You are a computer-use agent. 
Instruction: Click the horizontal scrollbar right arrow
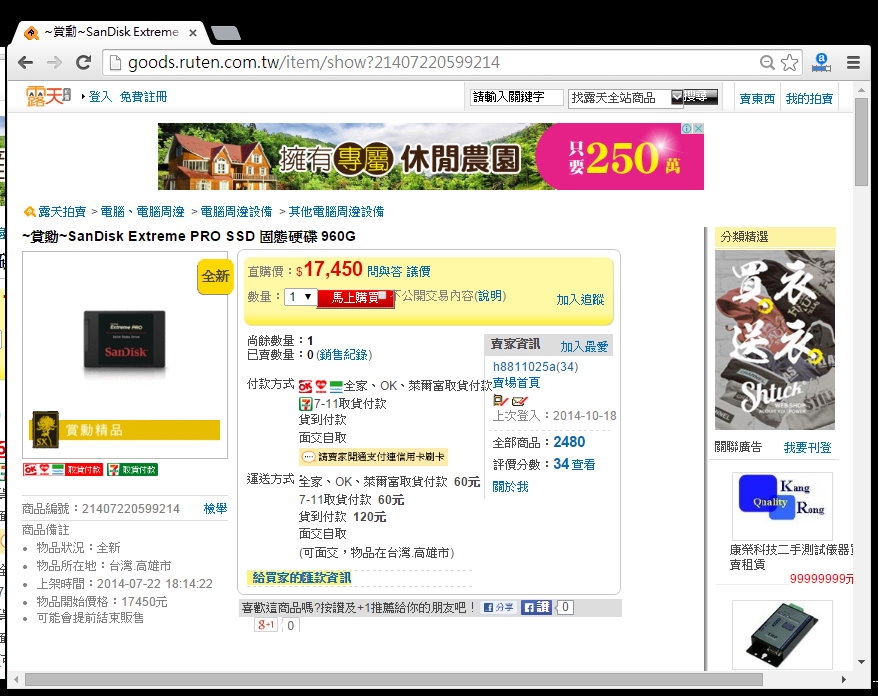[x=844, y=680]
